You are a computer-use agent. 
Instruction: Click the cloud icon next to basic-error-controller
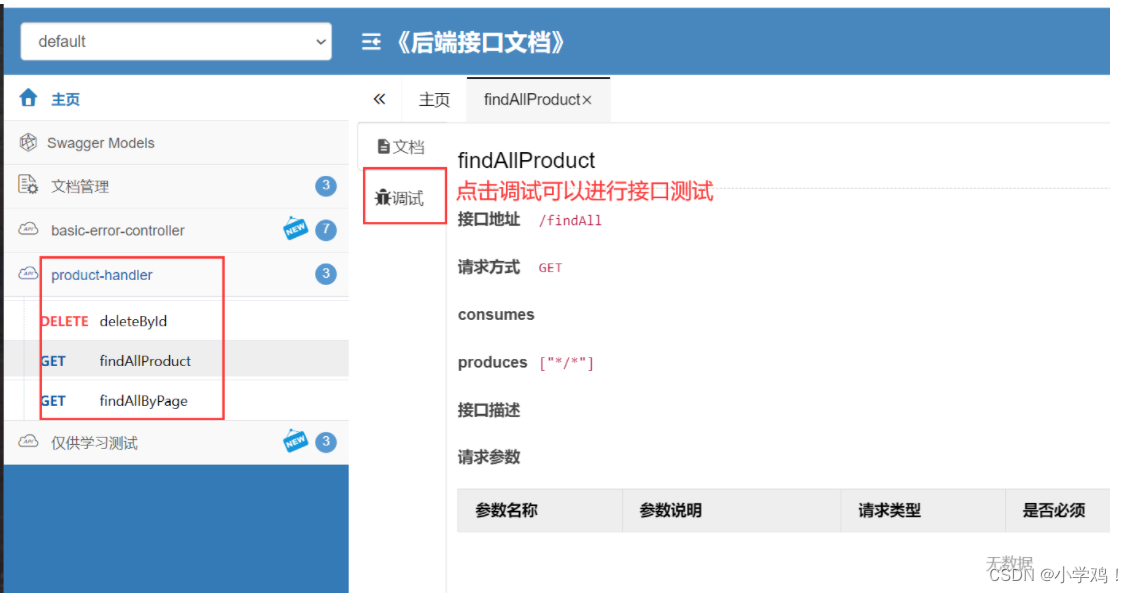(x=28, y=229)
